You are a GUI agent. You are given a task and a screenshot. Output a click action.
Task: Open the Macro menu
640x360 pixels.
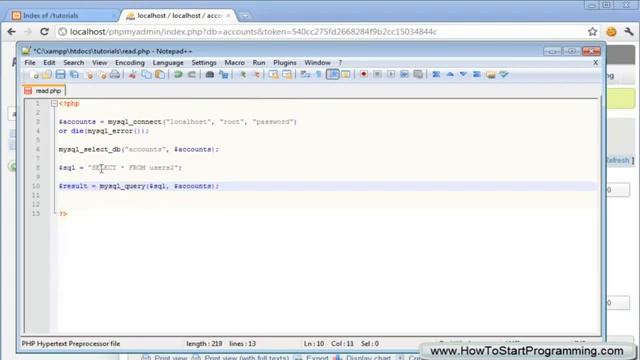point(234,63)
